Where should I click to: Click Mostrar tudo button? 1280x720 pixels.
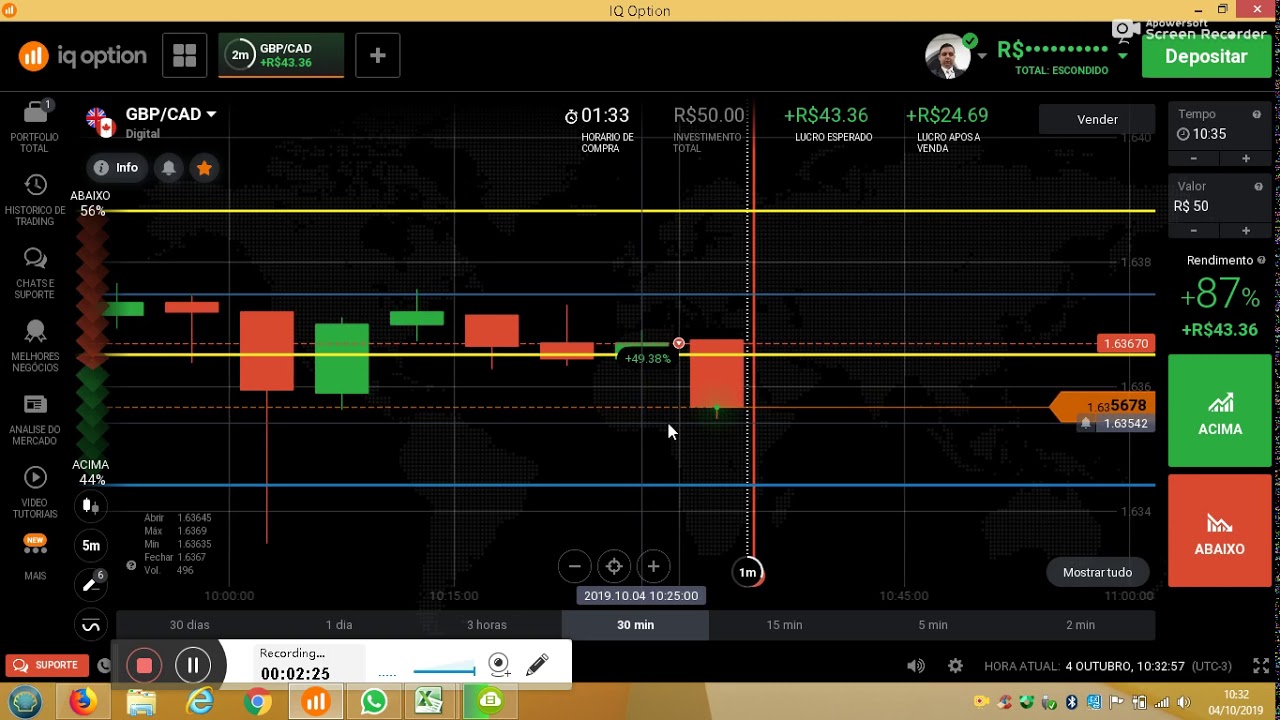[1097, 572]
